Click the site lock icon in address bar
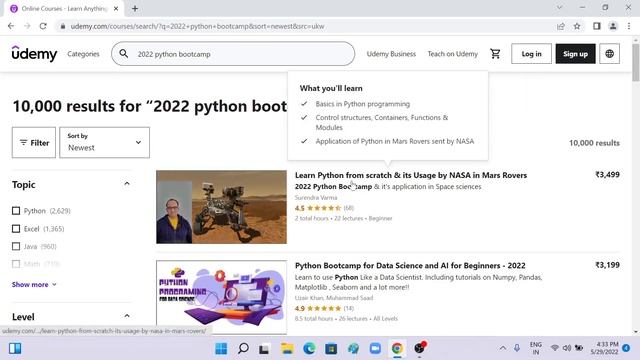The image size is (640, 360). [62, 26]
